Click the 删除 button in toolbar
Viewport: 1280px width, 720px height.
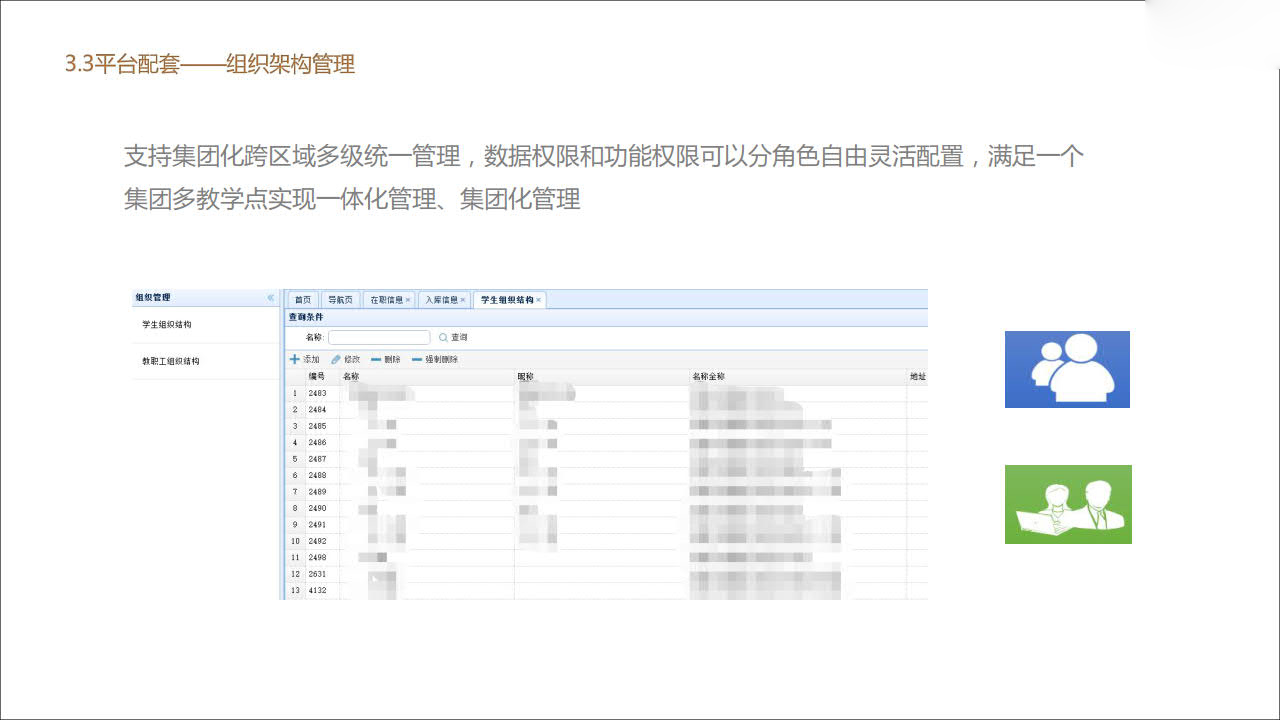(385, 359)
